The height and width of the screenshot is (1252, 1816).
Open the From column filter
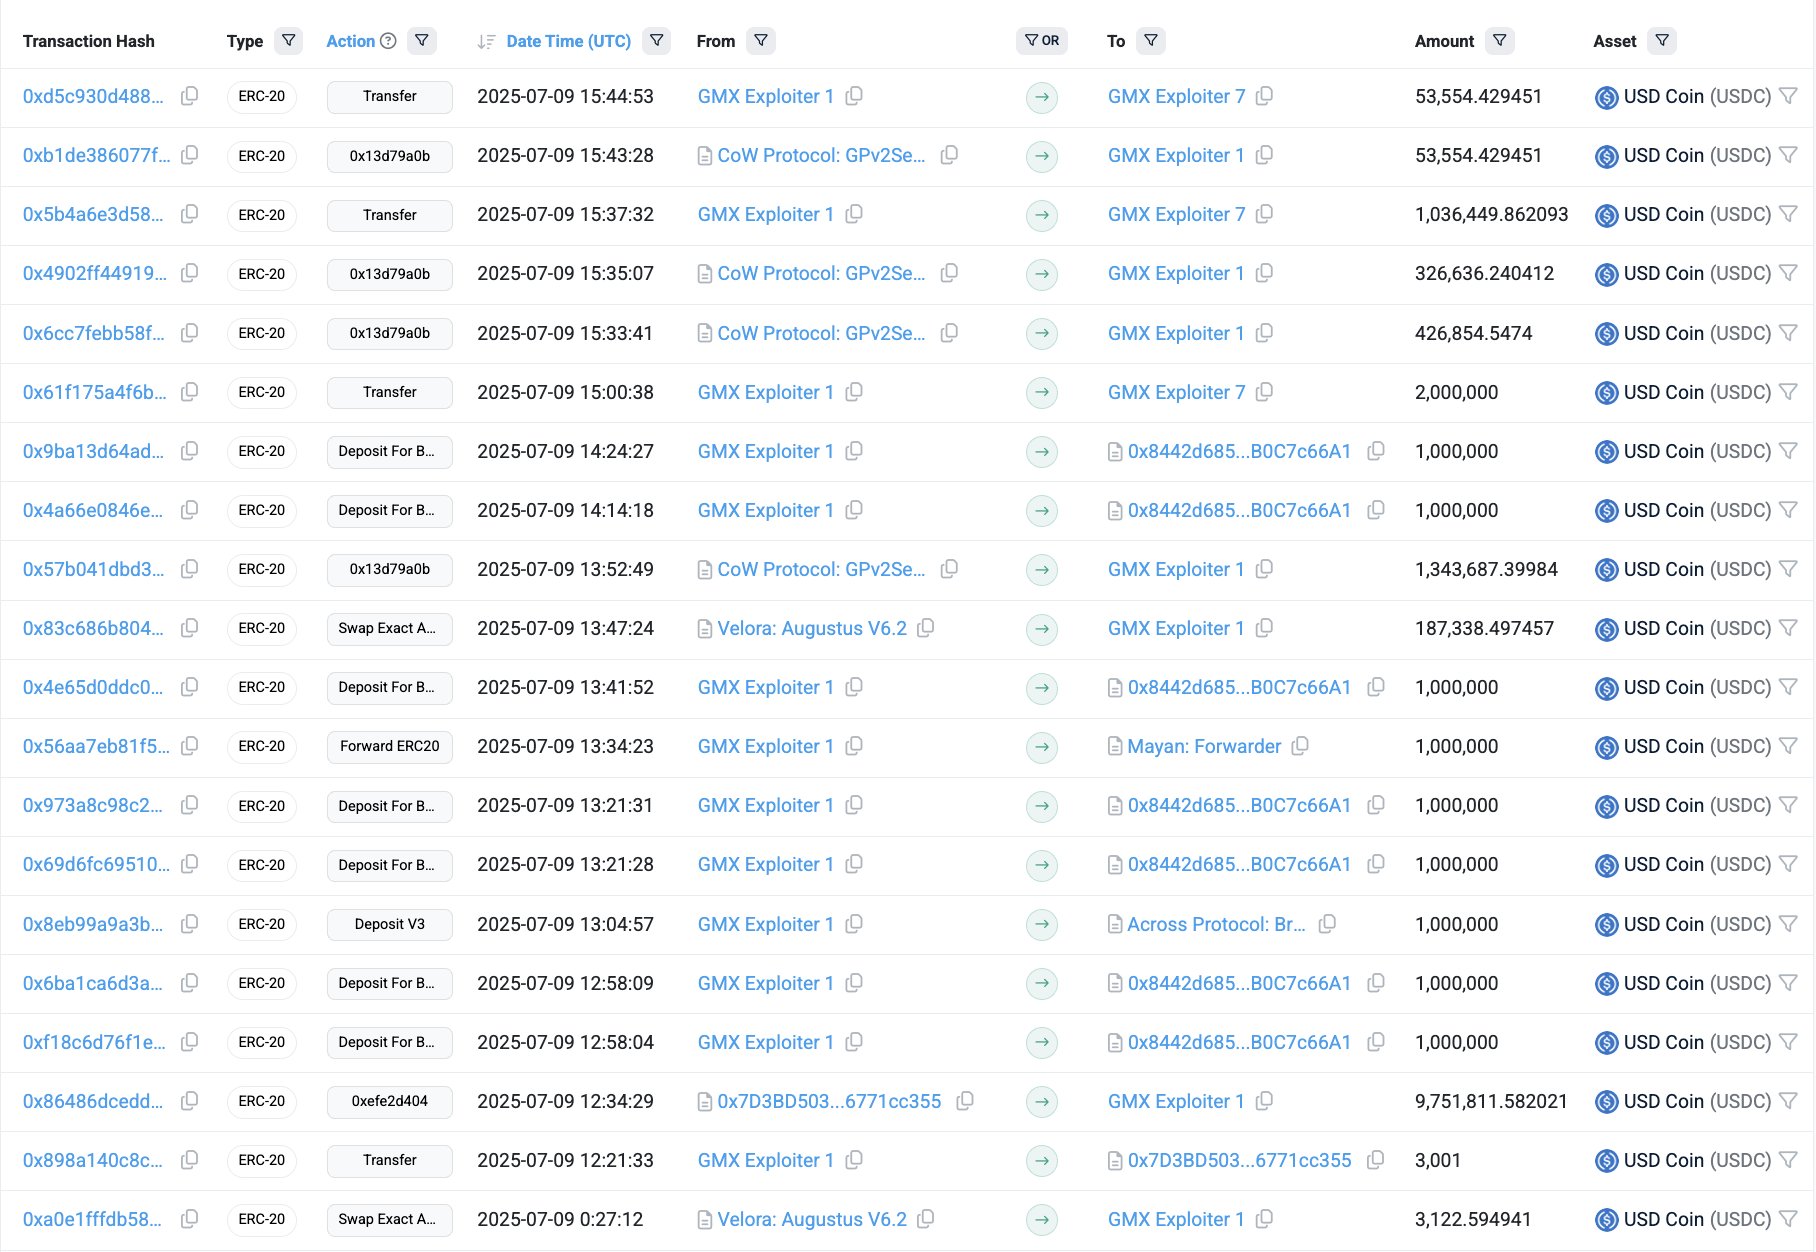tap(761, 41)
